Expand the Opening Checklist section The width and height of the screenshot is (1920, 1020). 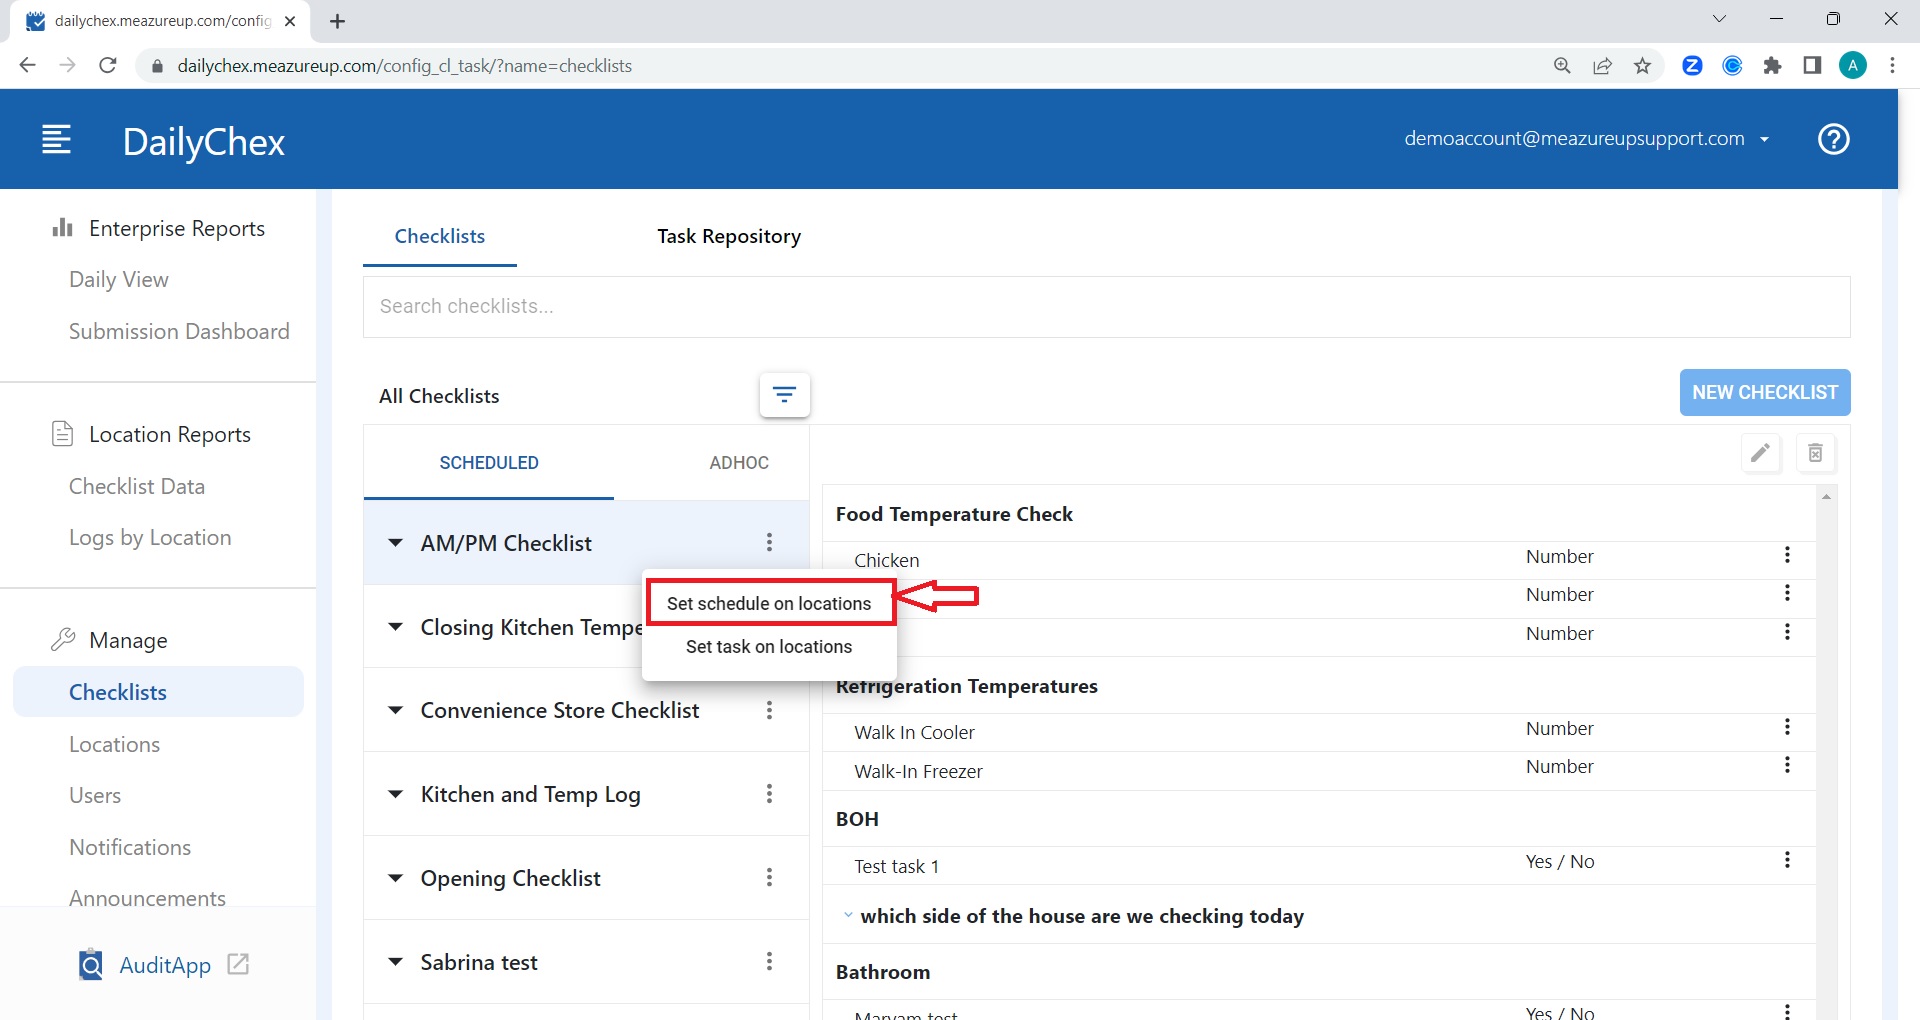[x=394, y=877]
